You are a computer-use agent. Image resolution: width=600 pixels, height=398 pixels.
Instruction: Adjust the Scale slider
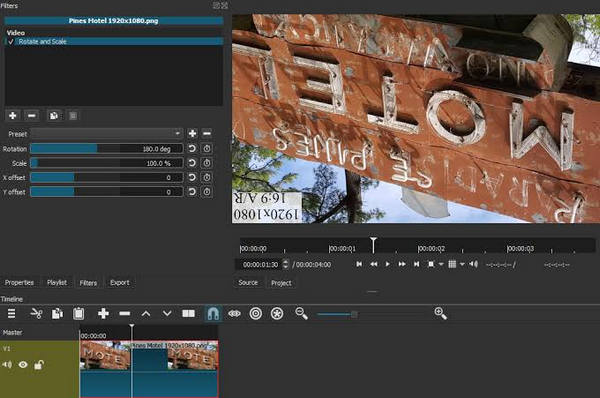click(x=107, y=163)
